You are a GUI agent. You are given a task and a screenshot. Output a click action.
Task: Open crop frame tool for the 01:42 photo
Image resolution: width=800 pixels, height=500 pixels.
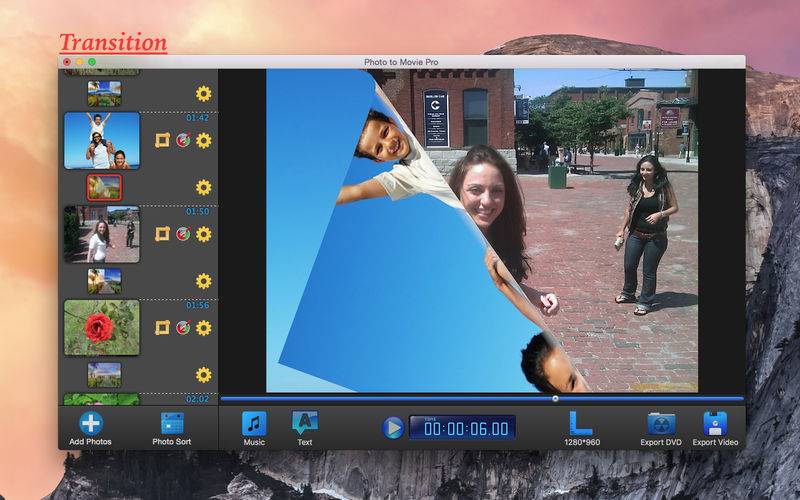pos(162,140)
